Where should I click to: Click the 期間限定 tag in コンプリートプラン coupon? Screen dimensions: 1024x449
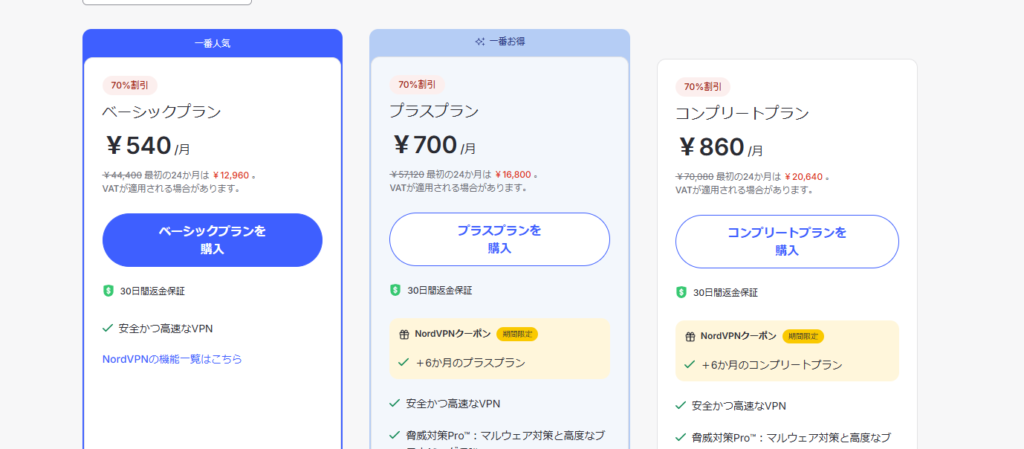[803, 337]
